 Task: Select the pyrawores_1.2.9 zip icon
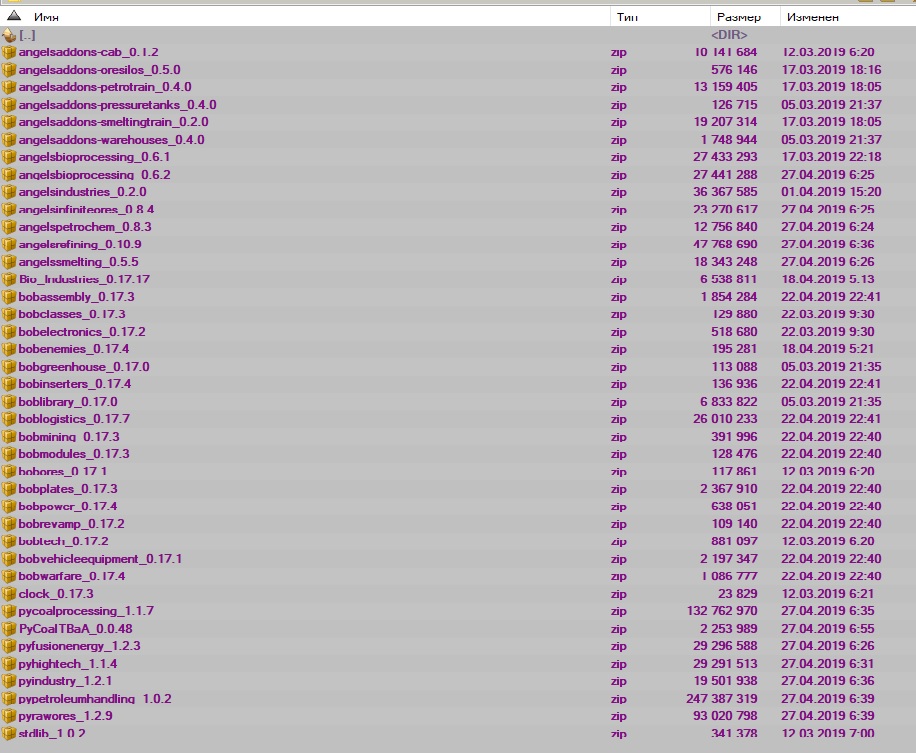click(x=9, y=716)
